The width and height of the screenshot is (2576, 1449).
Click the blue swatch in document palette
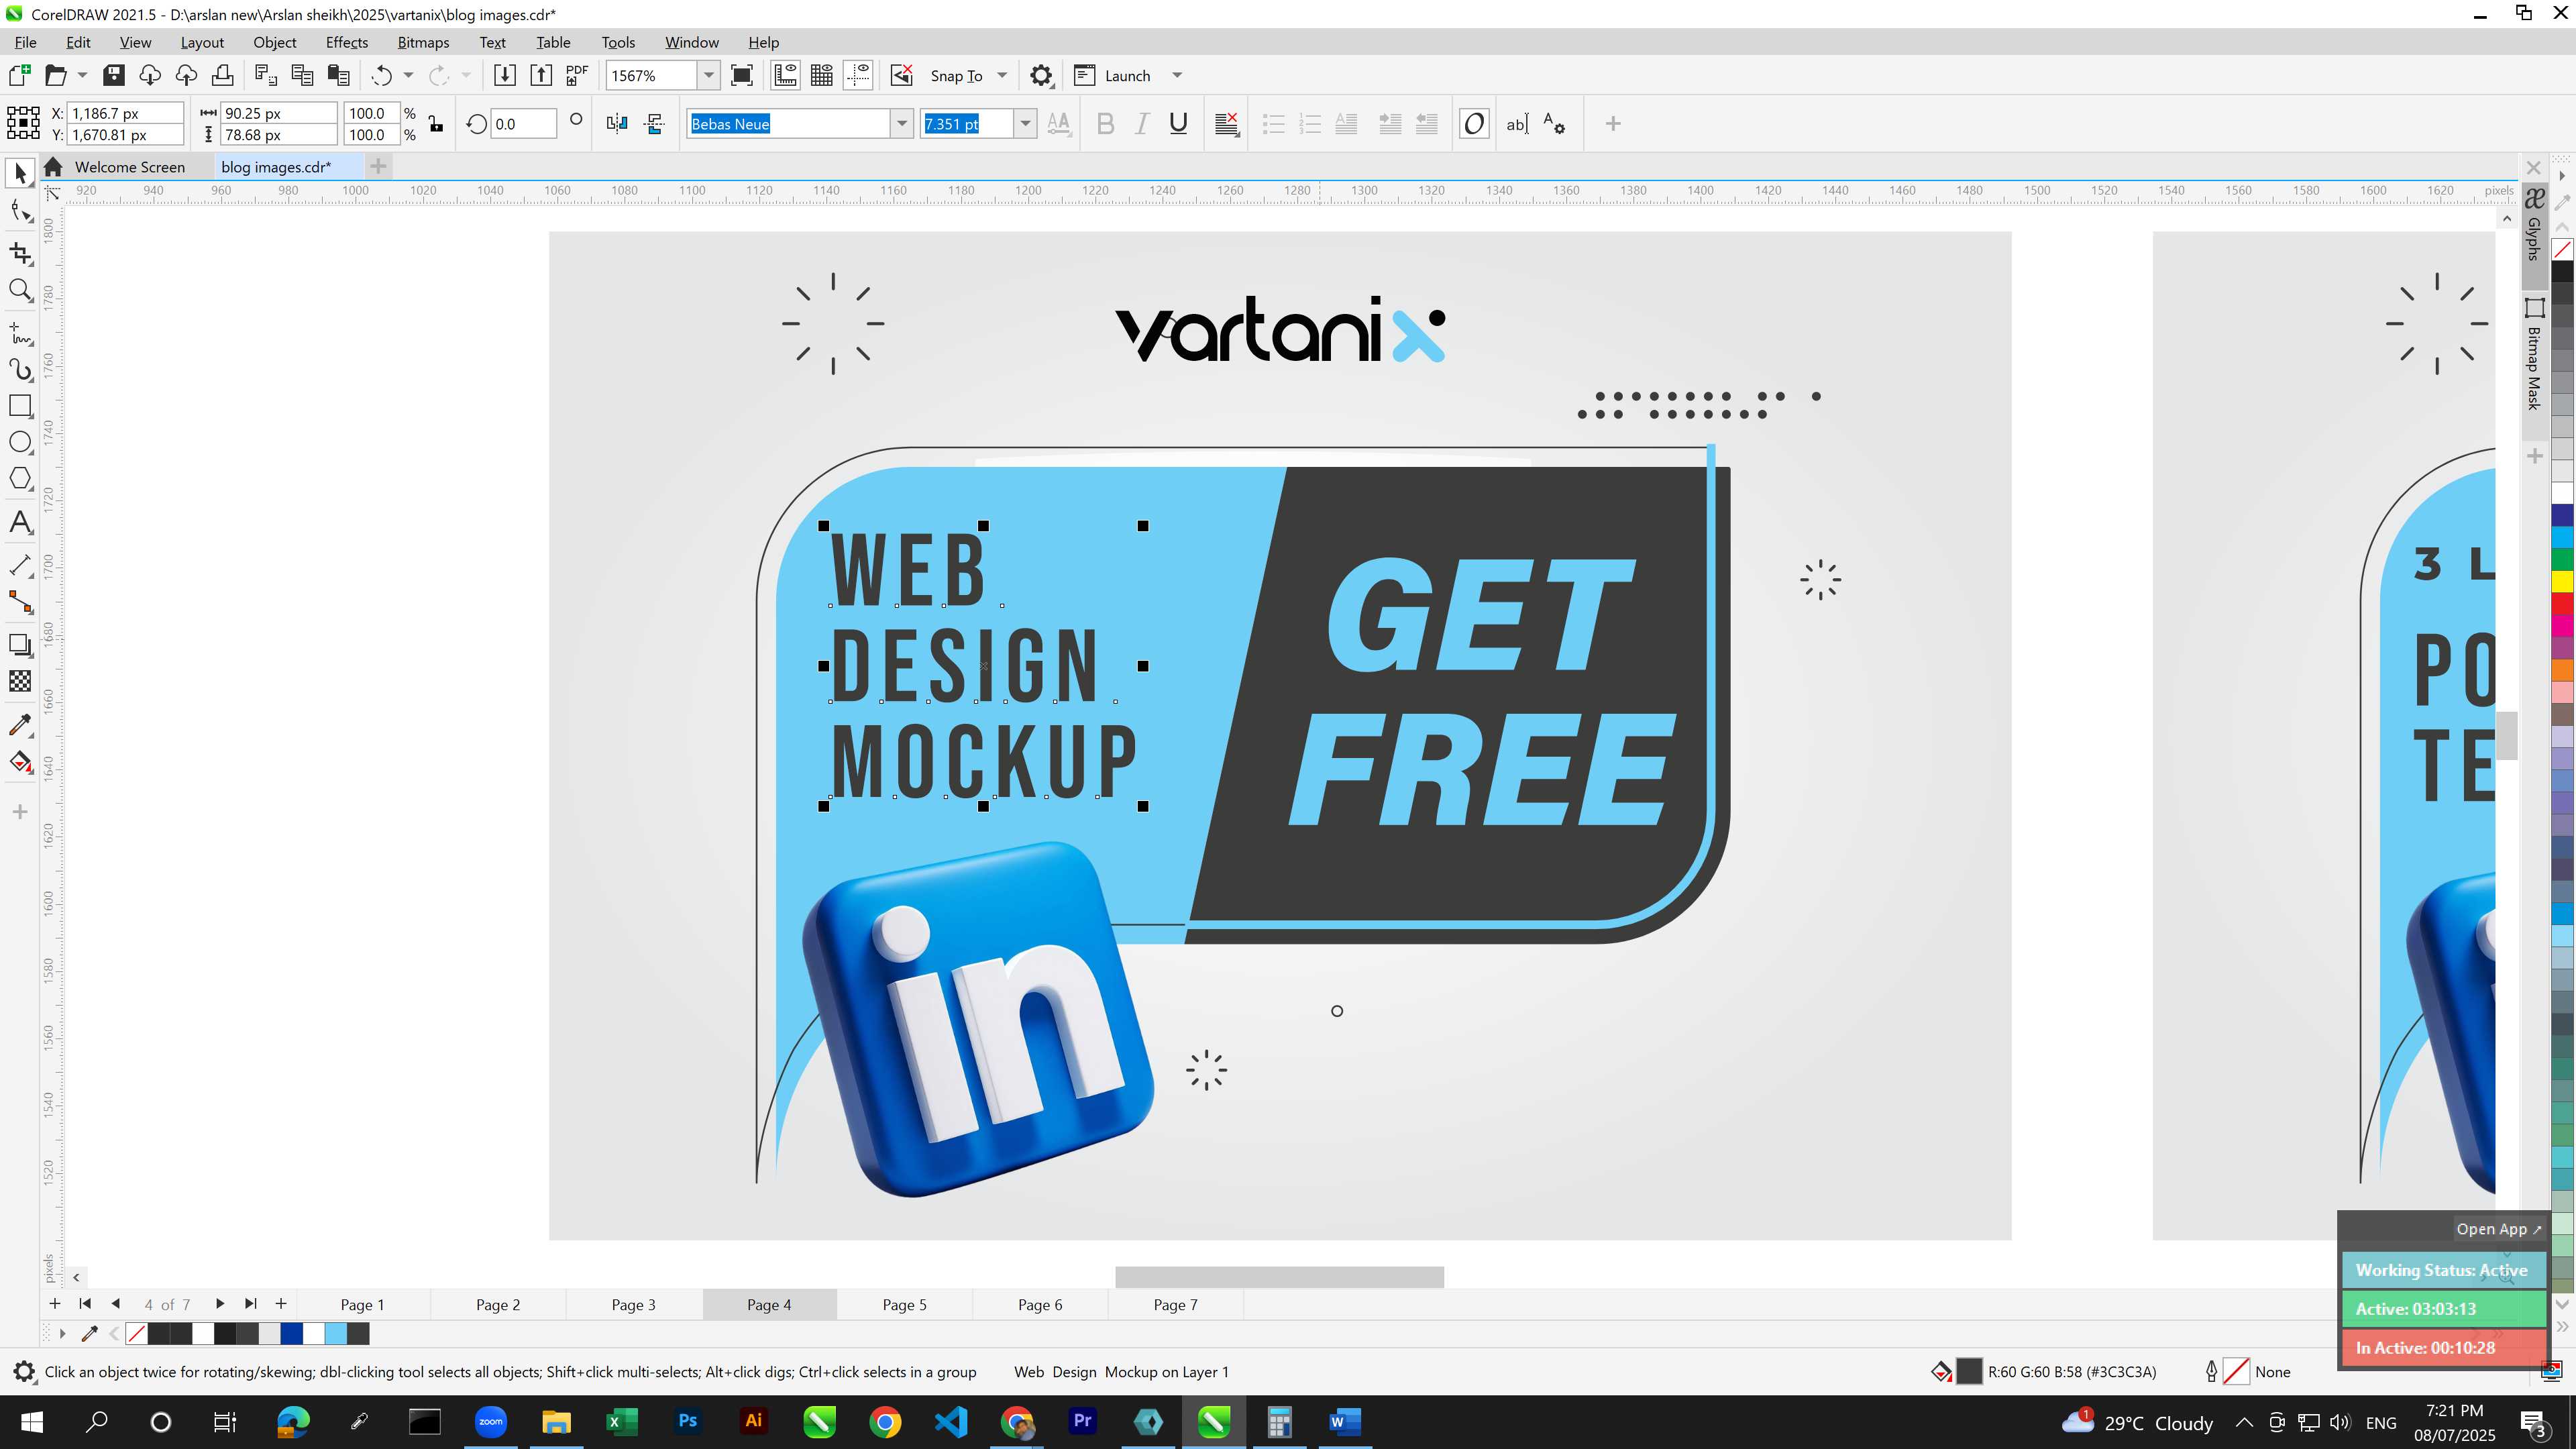tap(291, 1333)
